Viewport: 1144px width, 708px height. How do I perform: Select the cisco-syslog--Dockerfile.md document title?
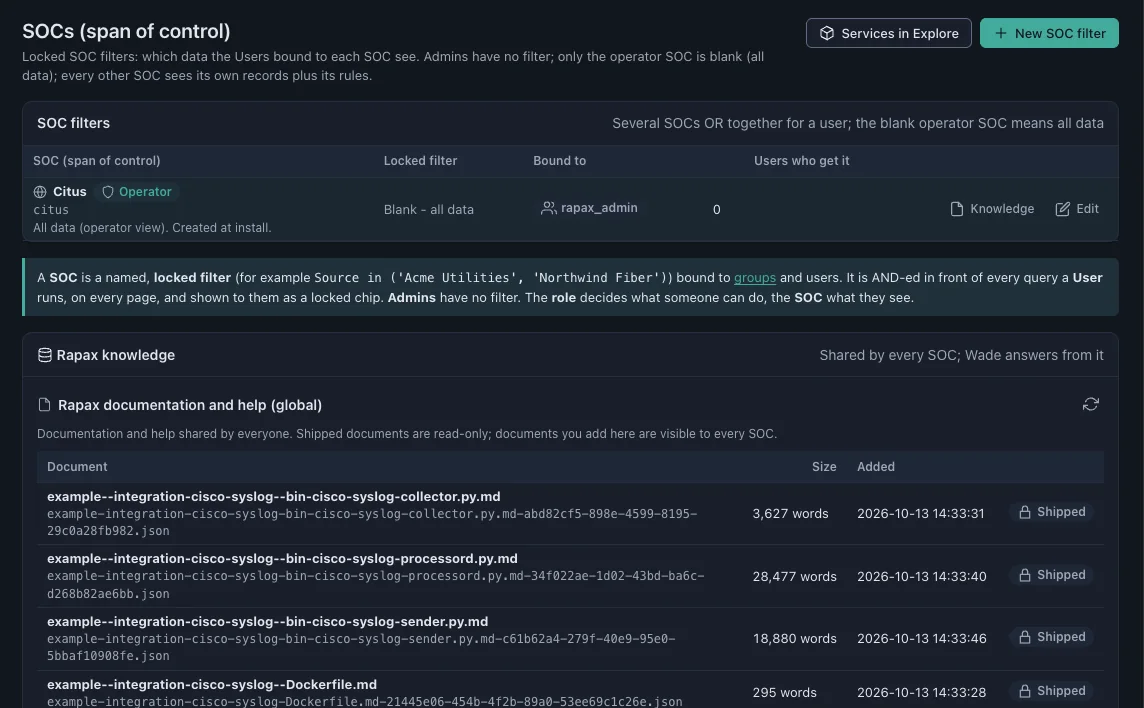[212, 685]
